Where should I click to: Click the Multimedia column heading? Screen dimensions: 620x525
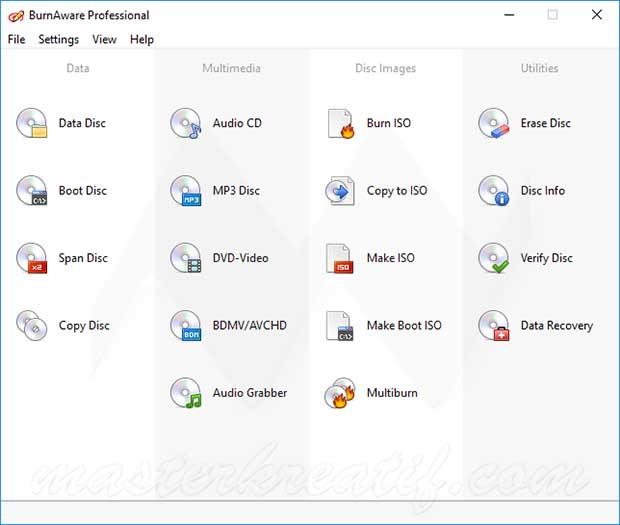pos(231,68)
